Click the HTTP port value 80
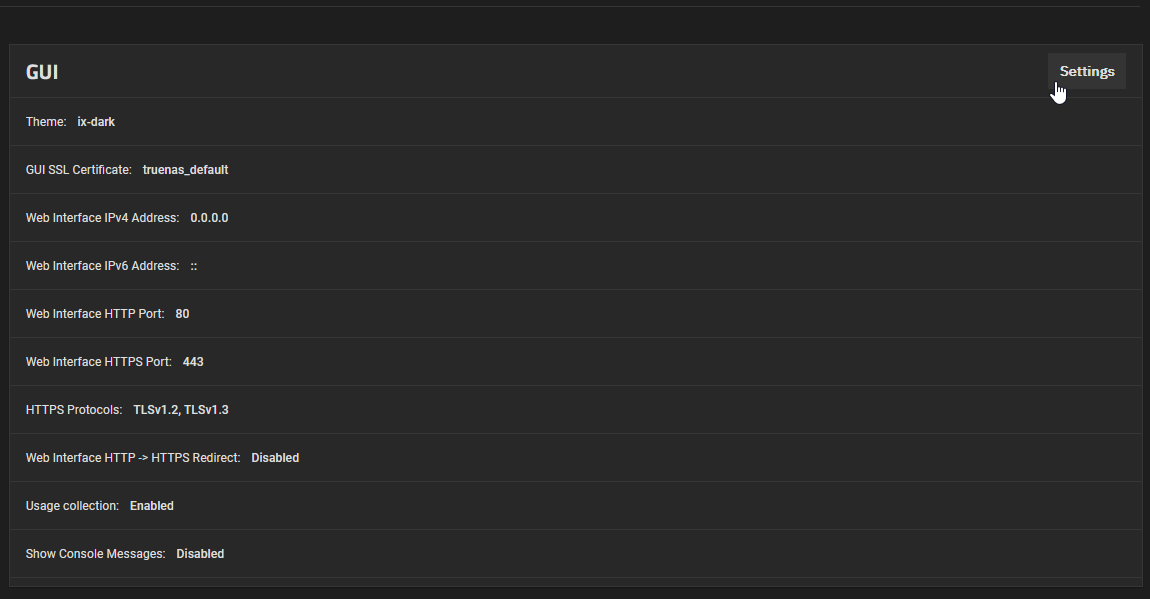The width and height of the screenshot is (1150, 599). click(x=182, y=314)
